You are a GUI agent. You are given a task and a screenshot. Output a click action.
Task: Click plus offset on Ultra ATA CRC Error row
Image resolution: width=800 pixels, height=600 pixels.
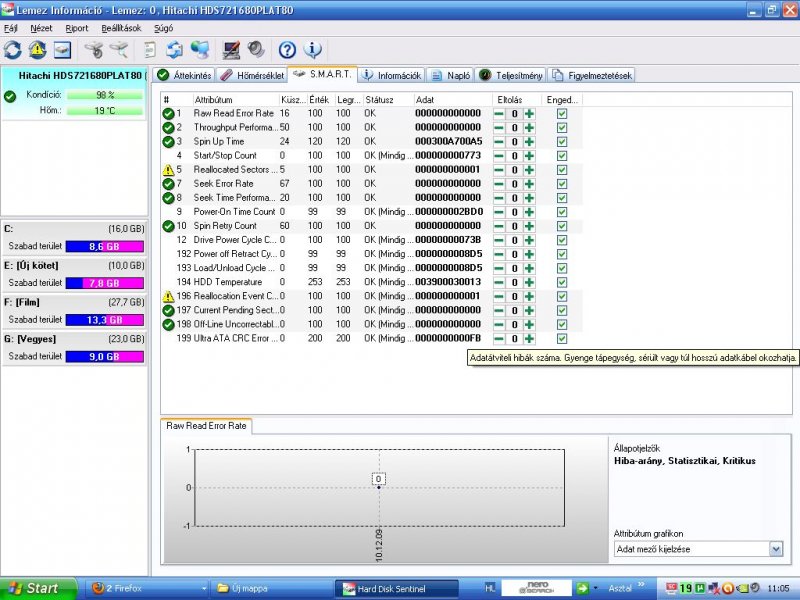click(x=529, y=338)
